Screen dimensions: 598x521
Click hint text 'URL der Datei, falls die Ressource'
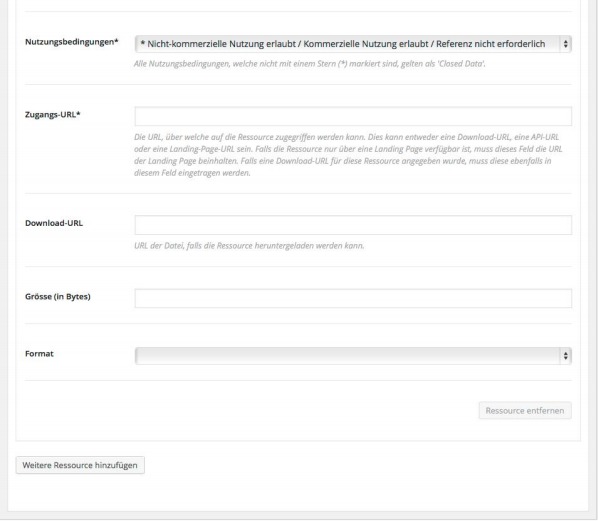click(x=249, y=246)
